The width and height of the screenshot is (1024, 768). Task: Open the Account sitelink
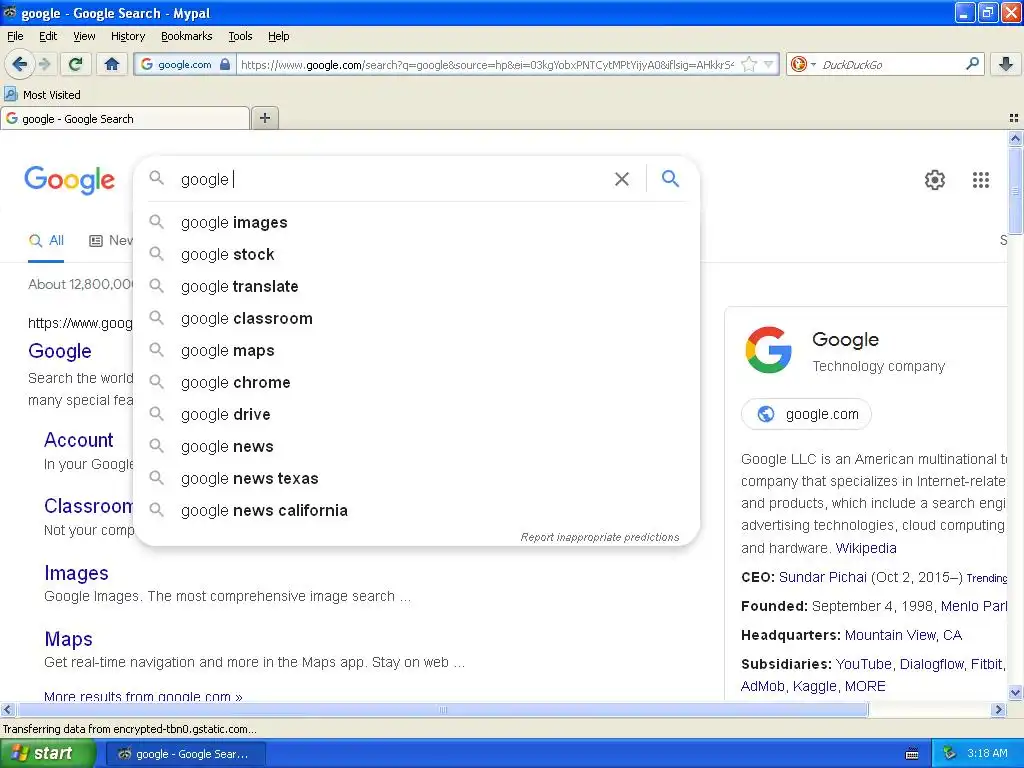coord(78,440)
